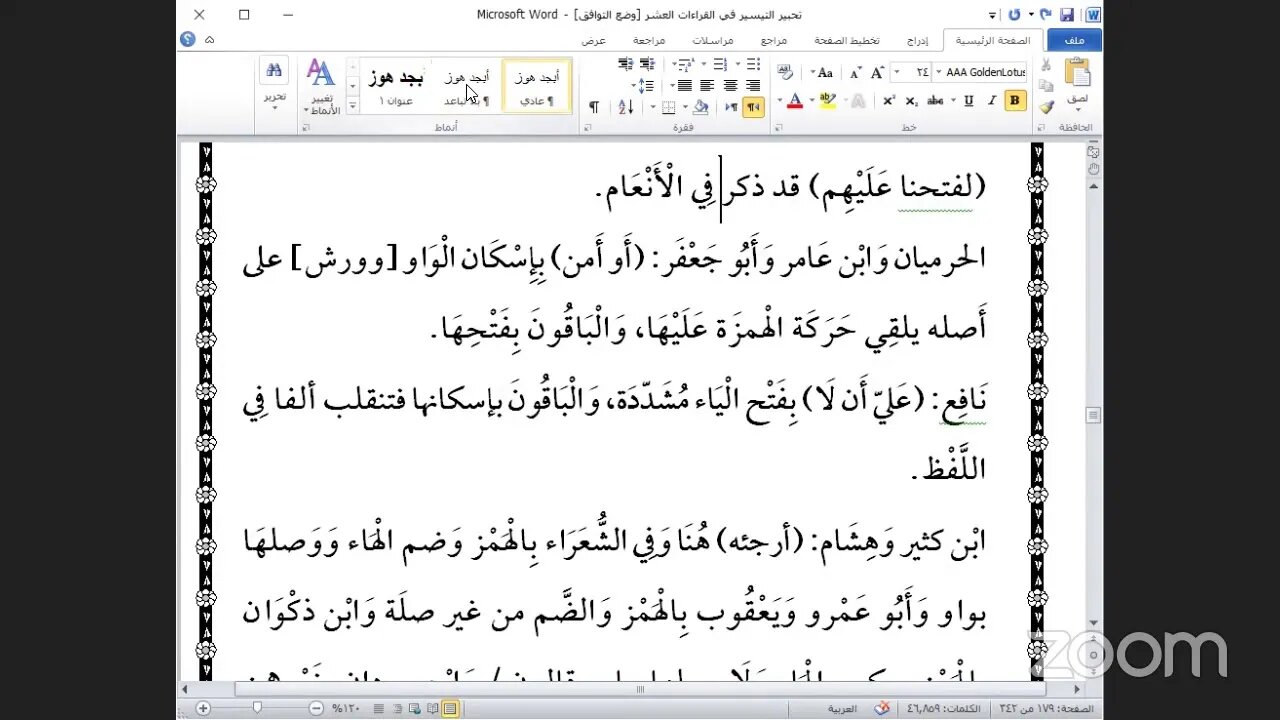Screen dimensions: 1280x720
Task: Click the zoom in plus button
Action: pos(203,708)
